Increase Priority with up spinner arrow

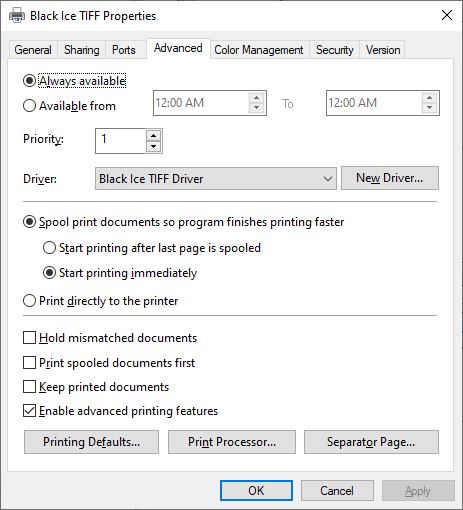153,136
